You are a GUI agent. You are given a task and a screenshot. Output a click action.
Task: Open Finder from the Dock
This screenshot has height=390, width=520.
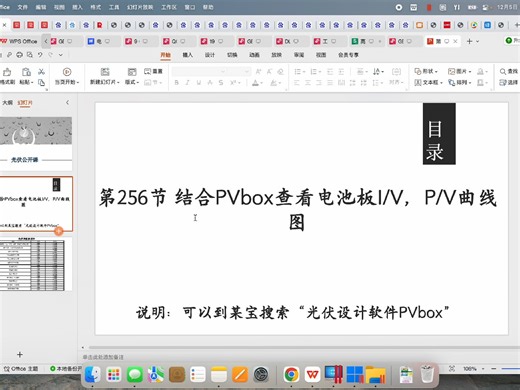click(92, 374)
